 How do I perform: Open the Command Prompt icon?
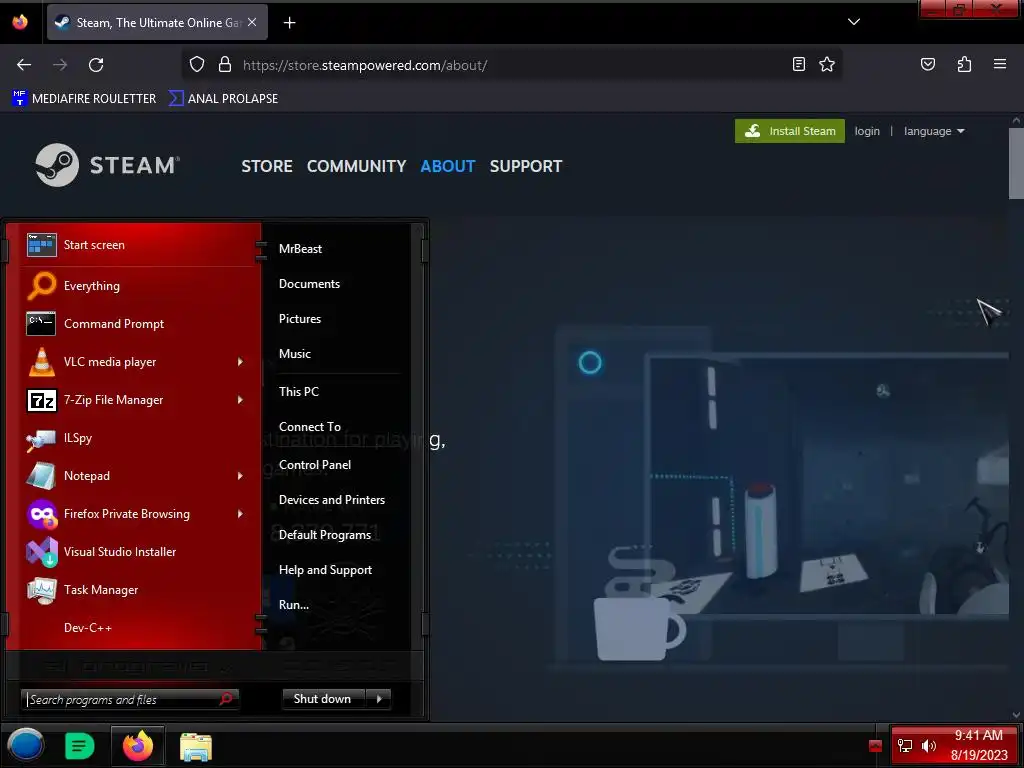41,323
